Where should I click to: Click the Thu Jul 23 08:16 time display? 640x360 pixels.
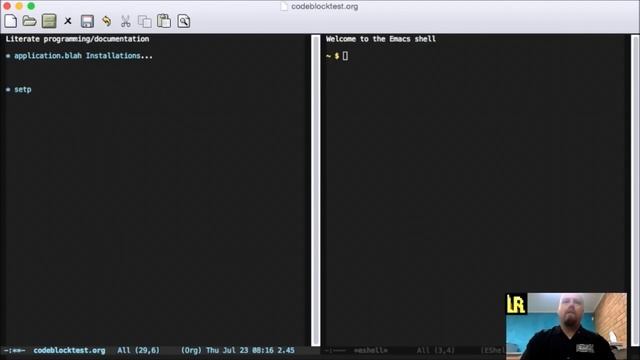[240, 350]
